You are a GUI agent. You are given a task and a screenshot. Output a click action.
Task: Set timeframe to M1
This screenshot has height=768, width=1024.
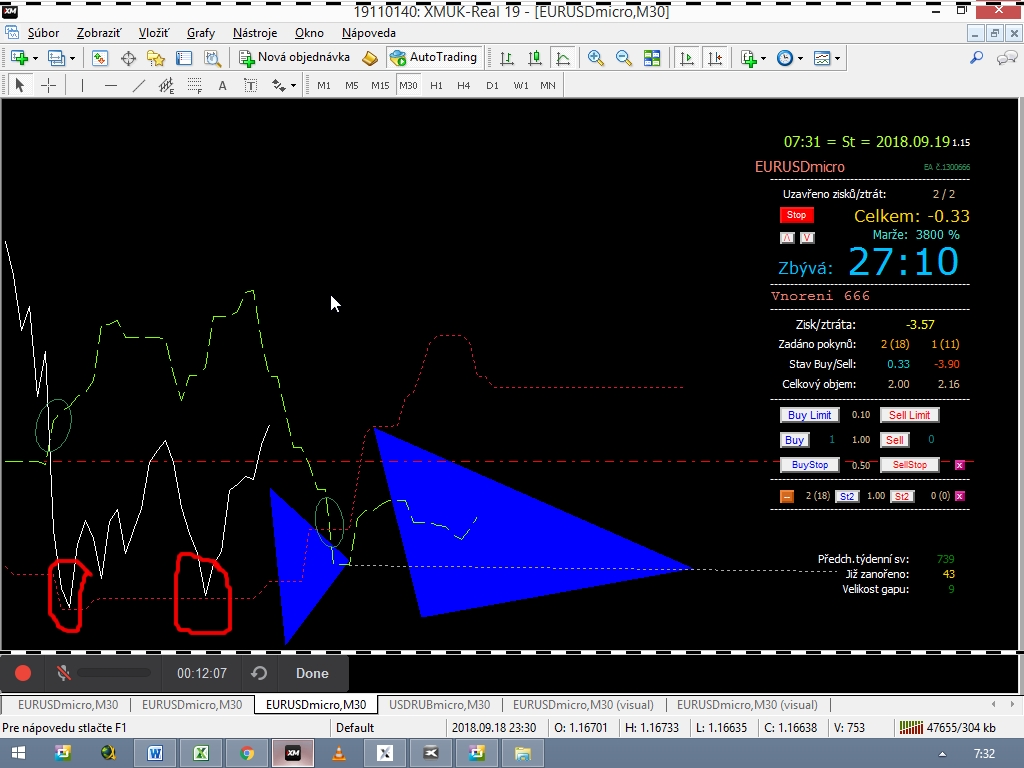(x=324, y=86)
